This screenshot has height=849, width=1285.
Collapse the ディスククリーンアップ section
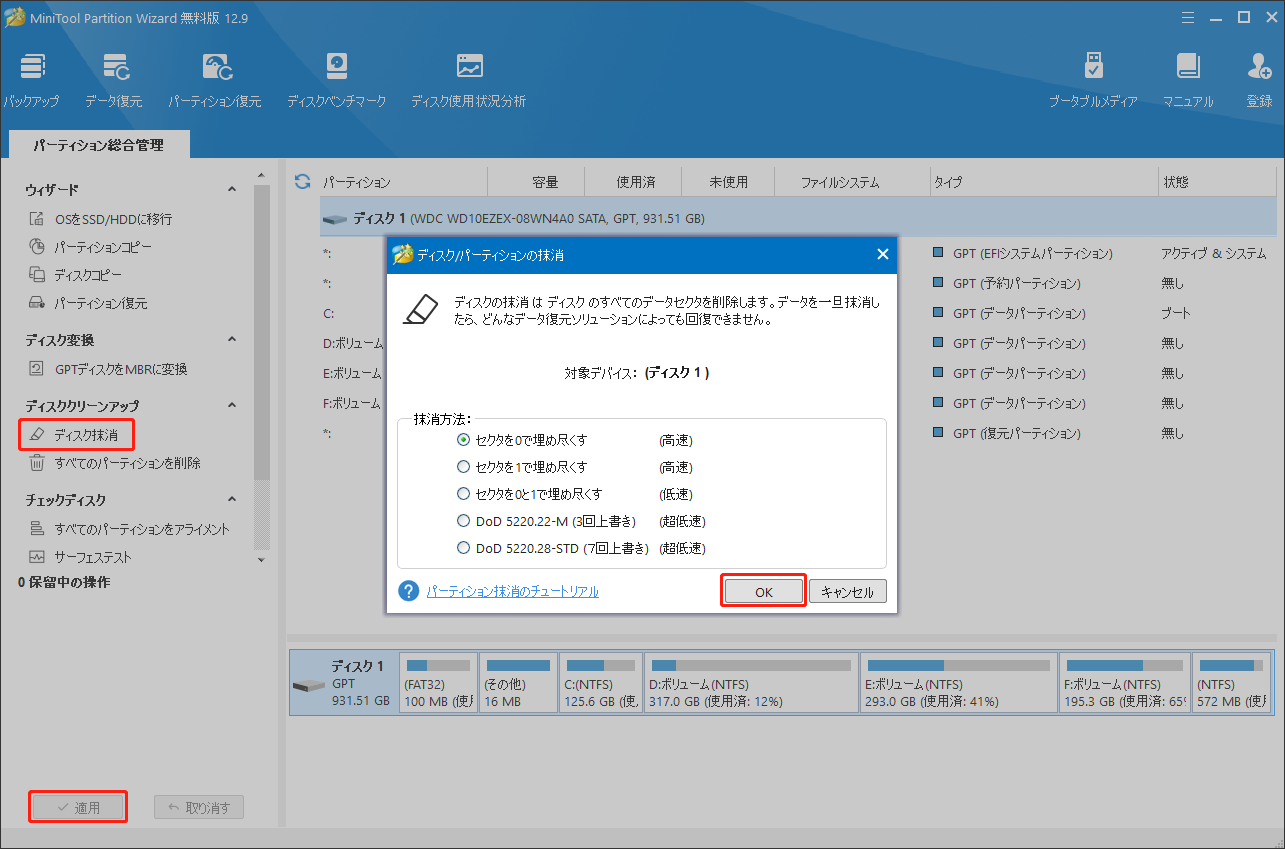[232, 406]
